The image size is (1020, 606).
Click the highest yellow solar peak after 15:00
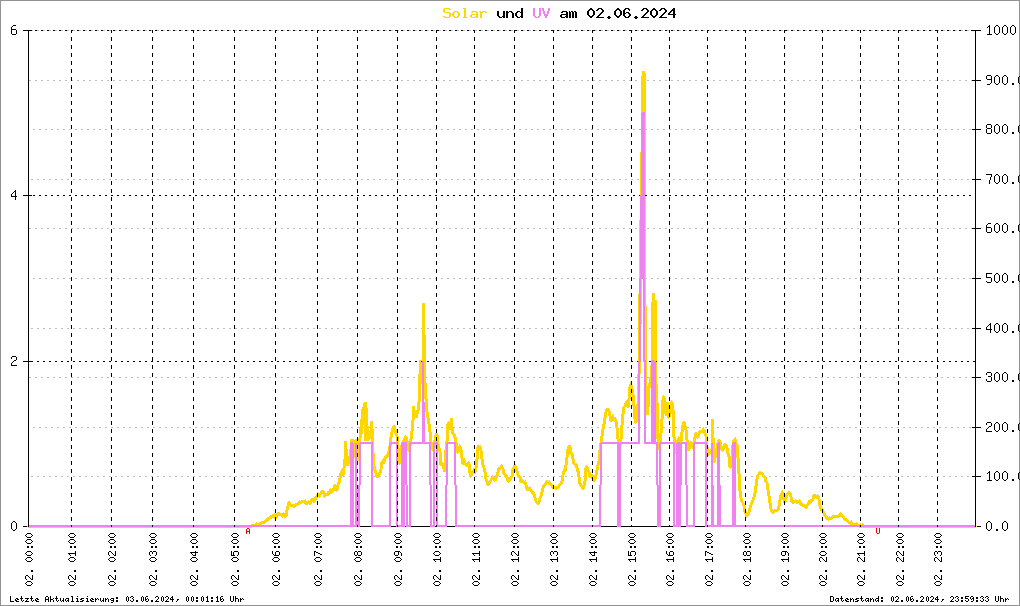(x=643, y=73)
